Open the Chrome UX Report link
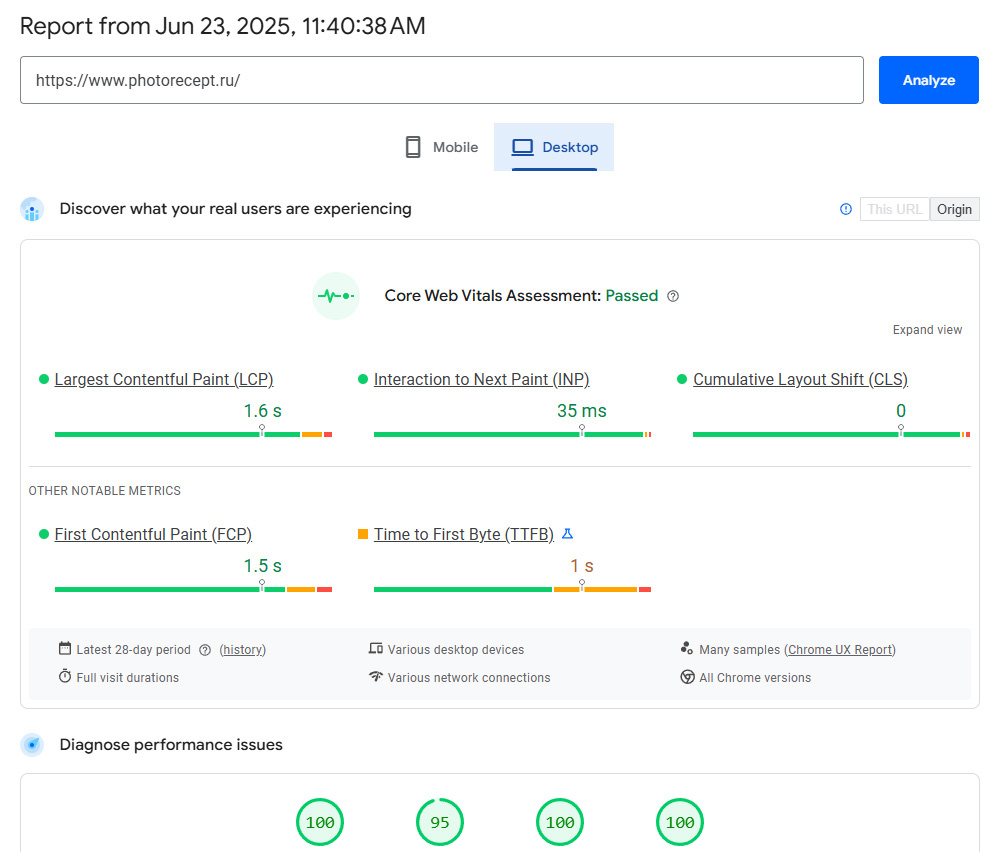 [840, 650]
